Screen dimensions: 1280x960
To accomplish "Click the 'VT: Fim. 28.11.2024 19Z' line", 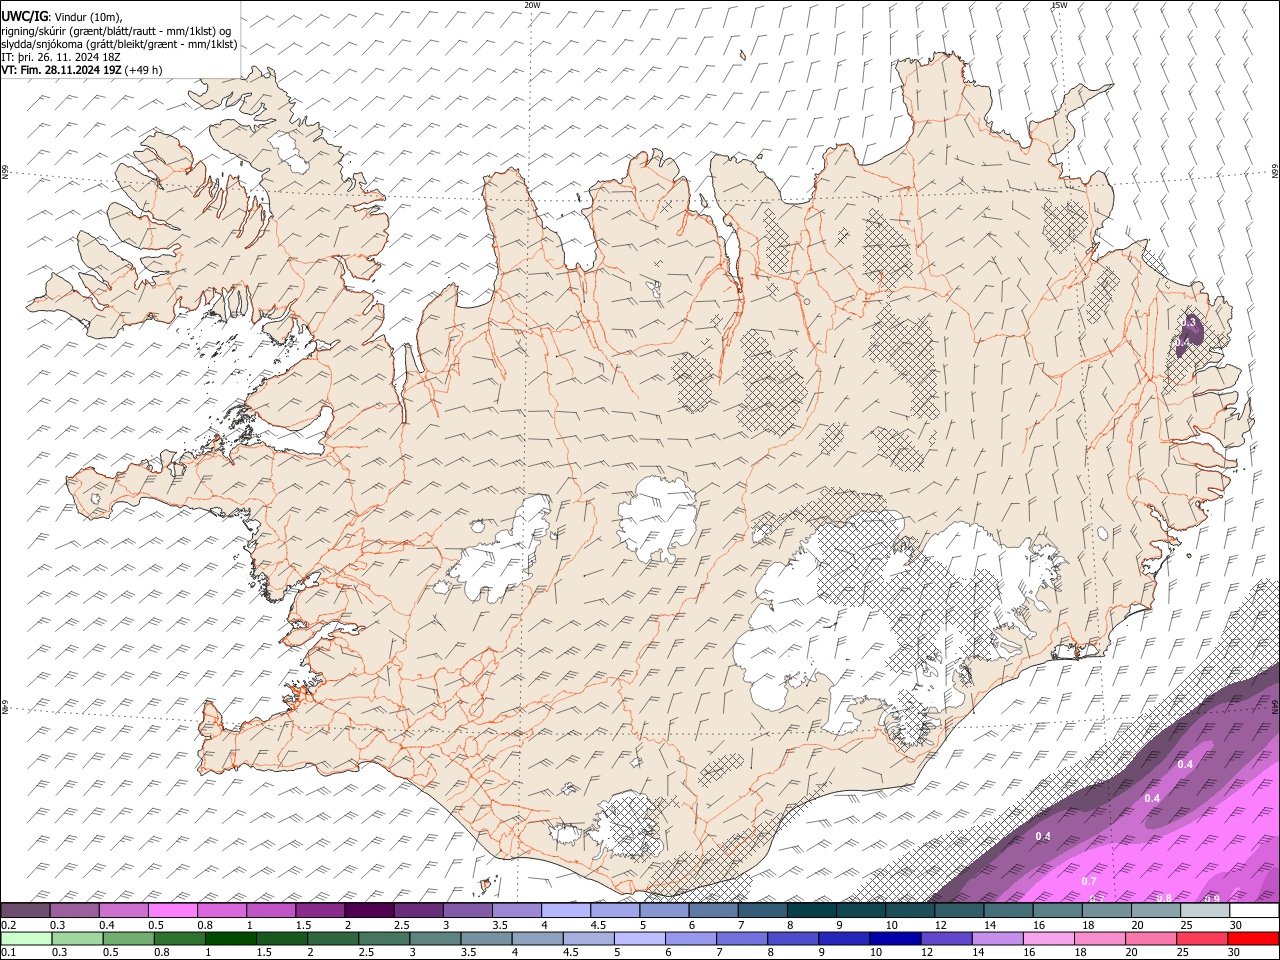I will (62, 70).
